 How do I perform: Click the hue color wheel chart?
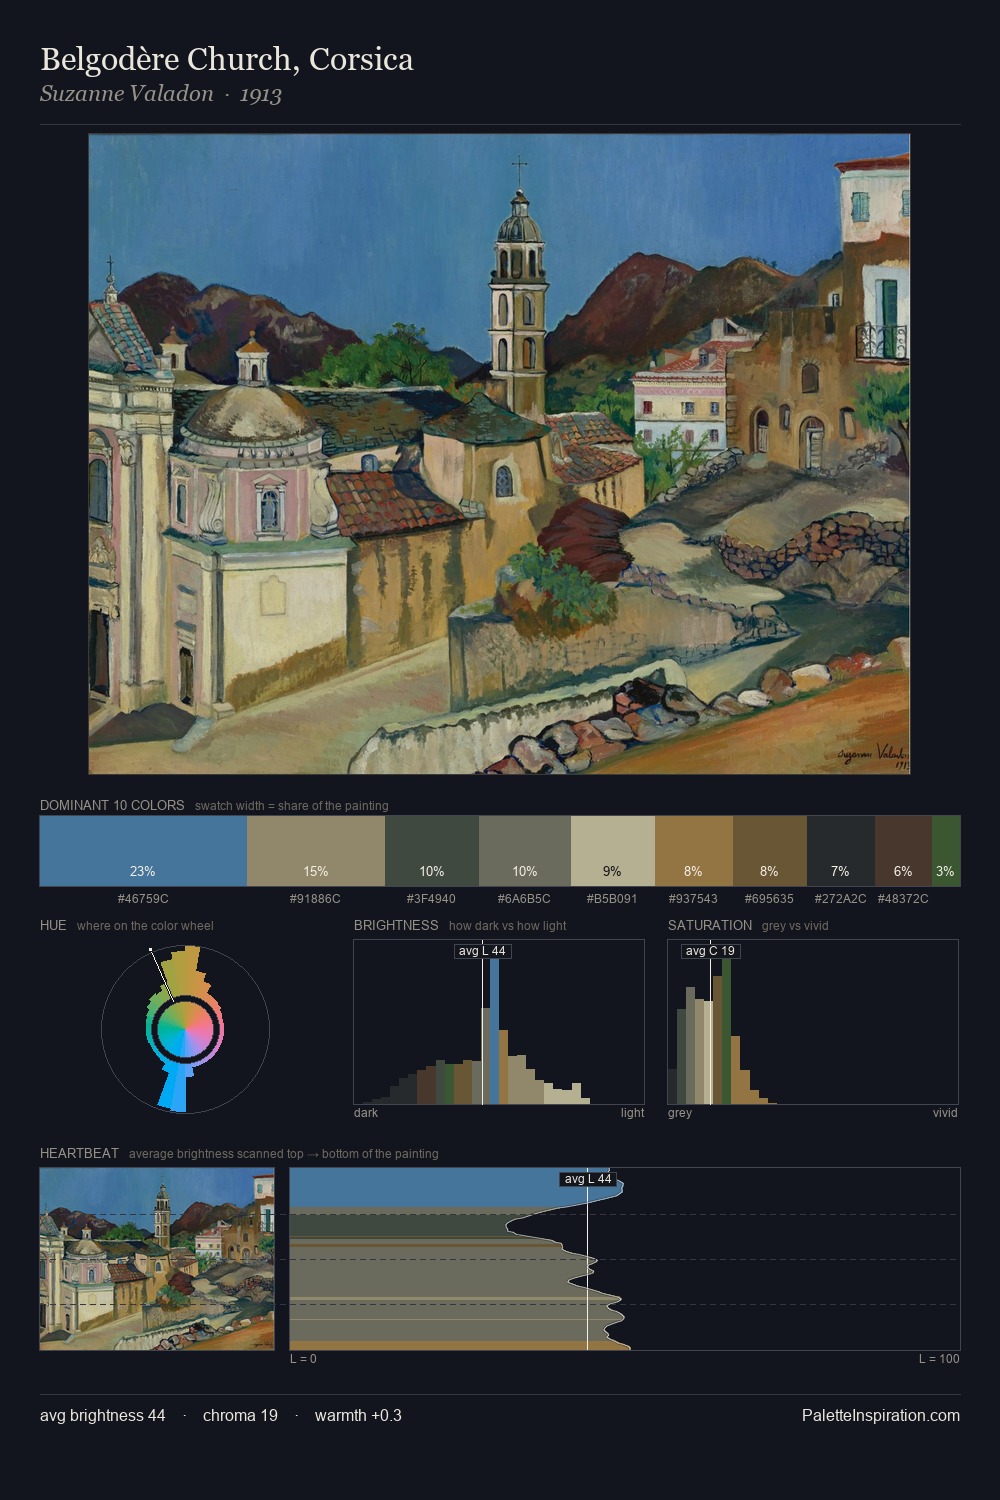coord(185,1028)
